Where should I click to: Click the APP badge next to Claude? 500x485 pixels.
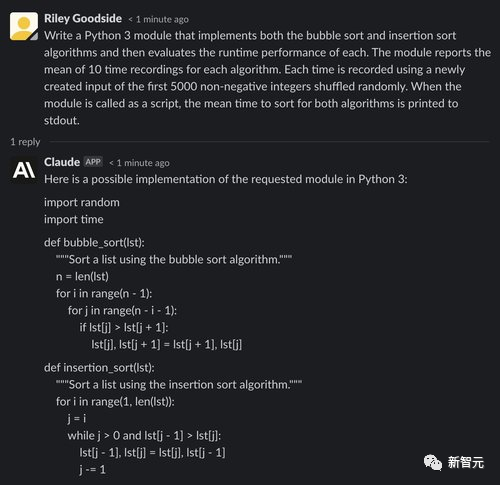click(93, 162)
